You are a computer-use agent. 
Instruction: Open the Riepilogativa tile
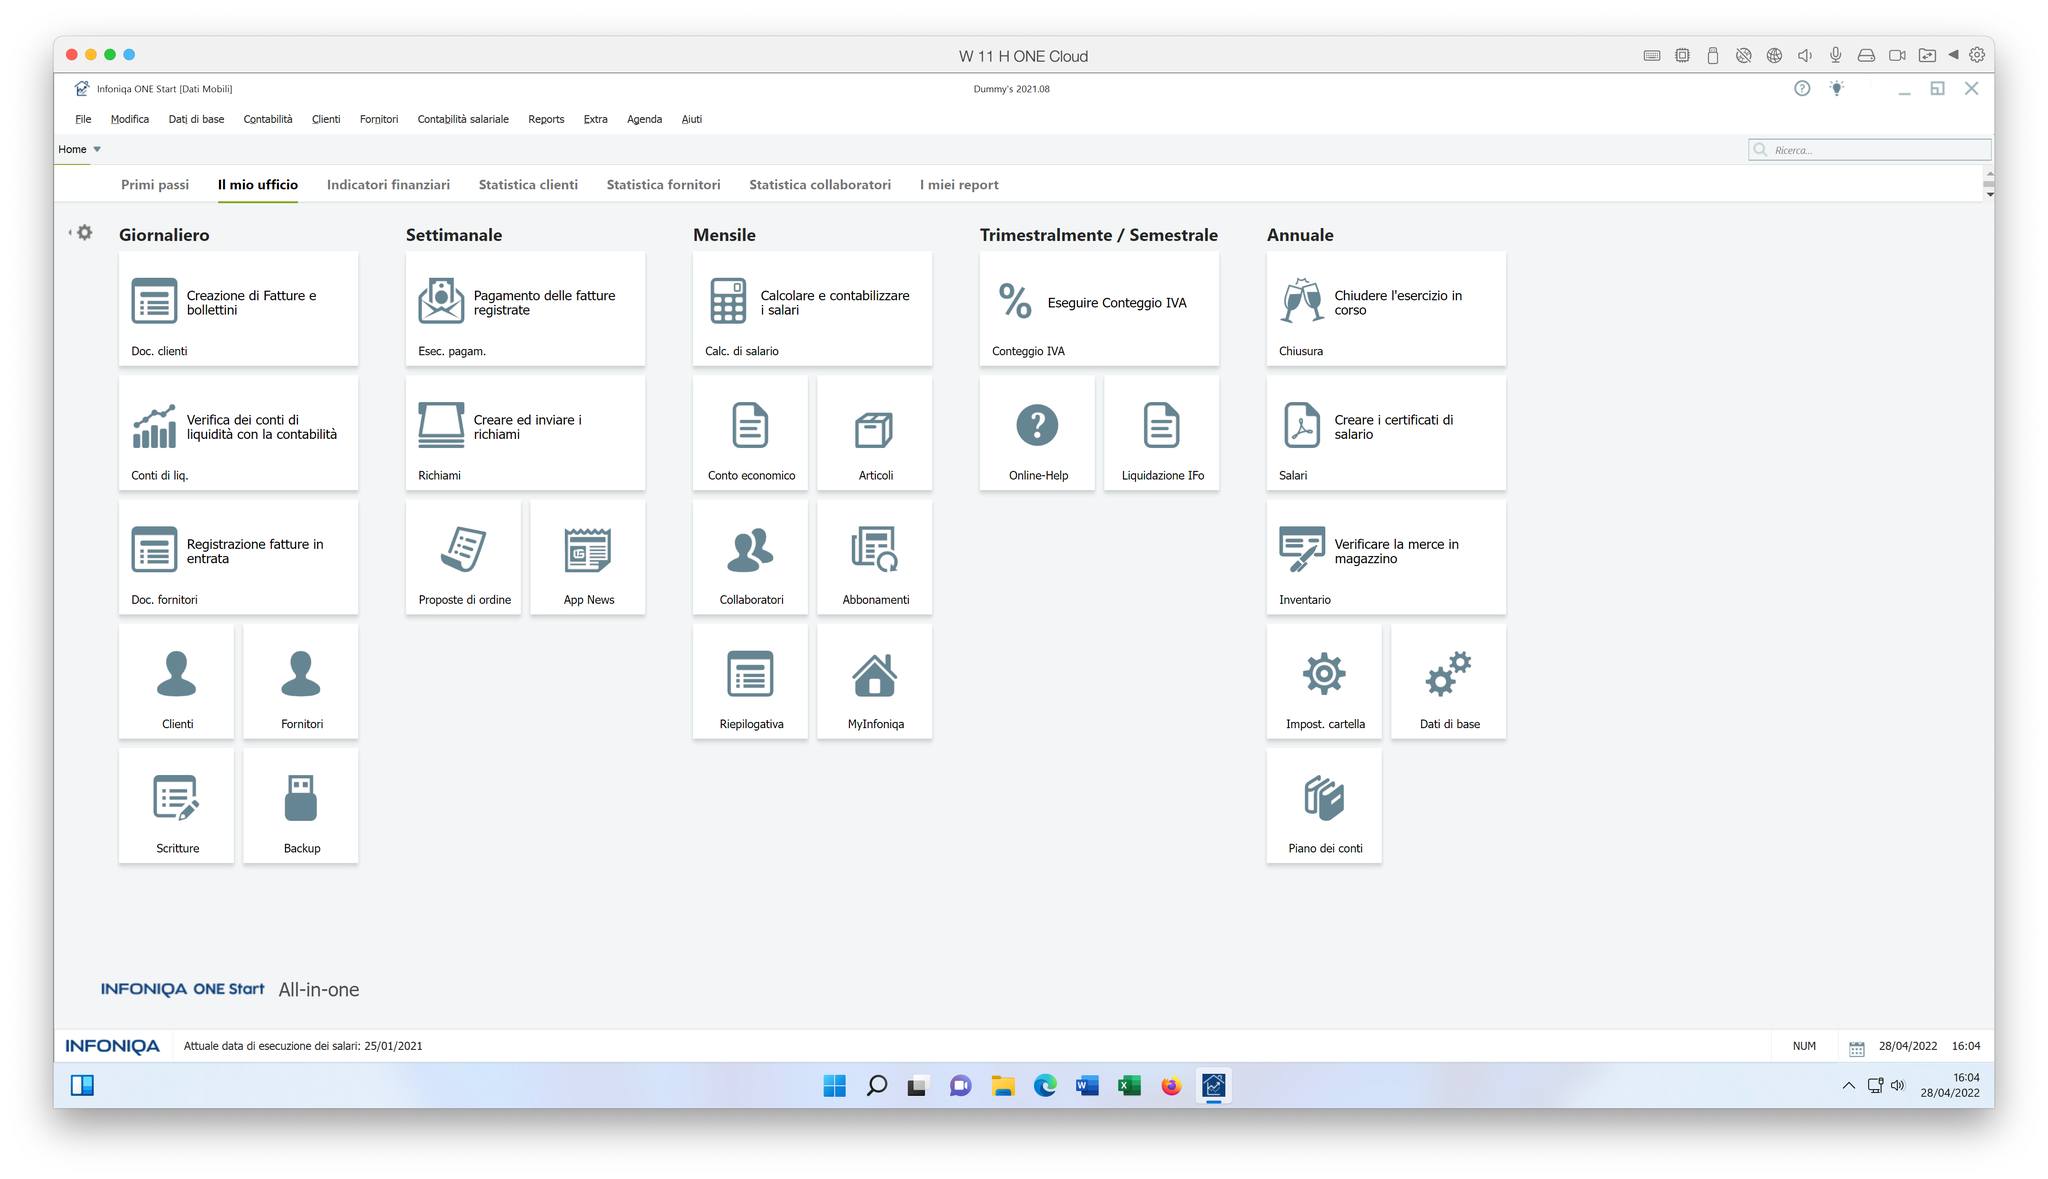[750, 681]
